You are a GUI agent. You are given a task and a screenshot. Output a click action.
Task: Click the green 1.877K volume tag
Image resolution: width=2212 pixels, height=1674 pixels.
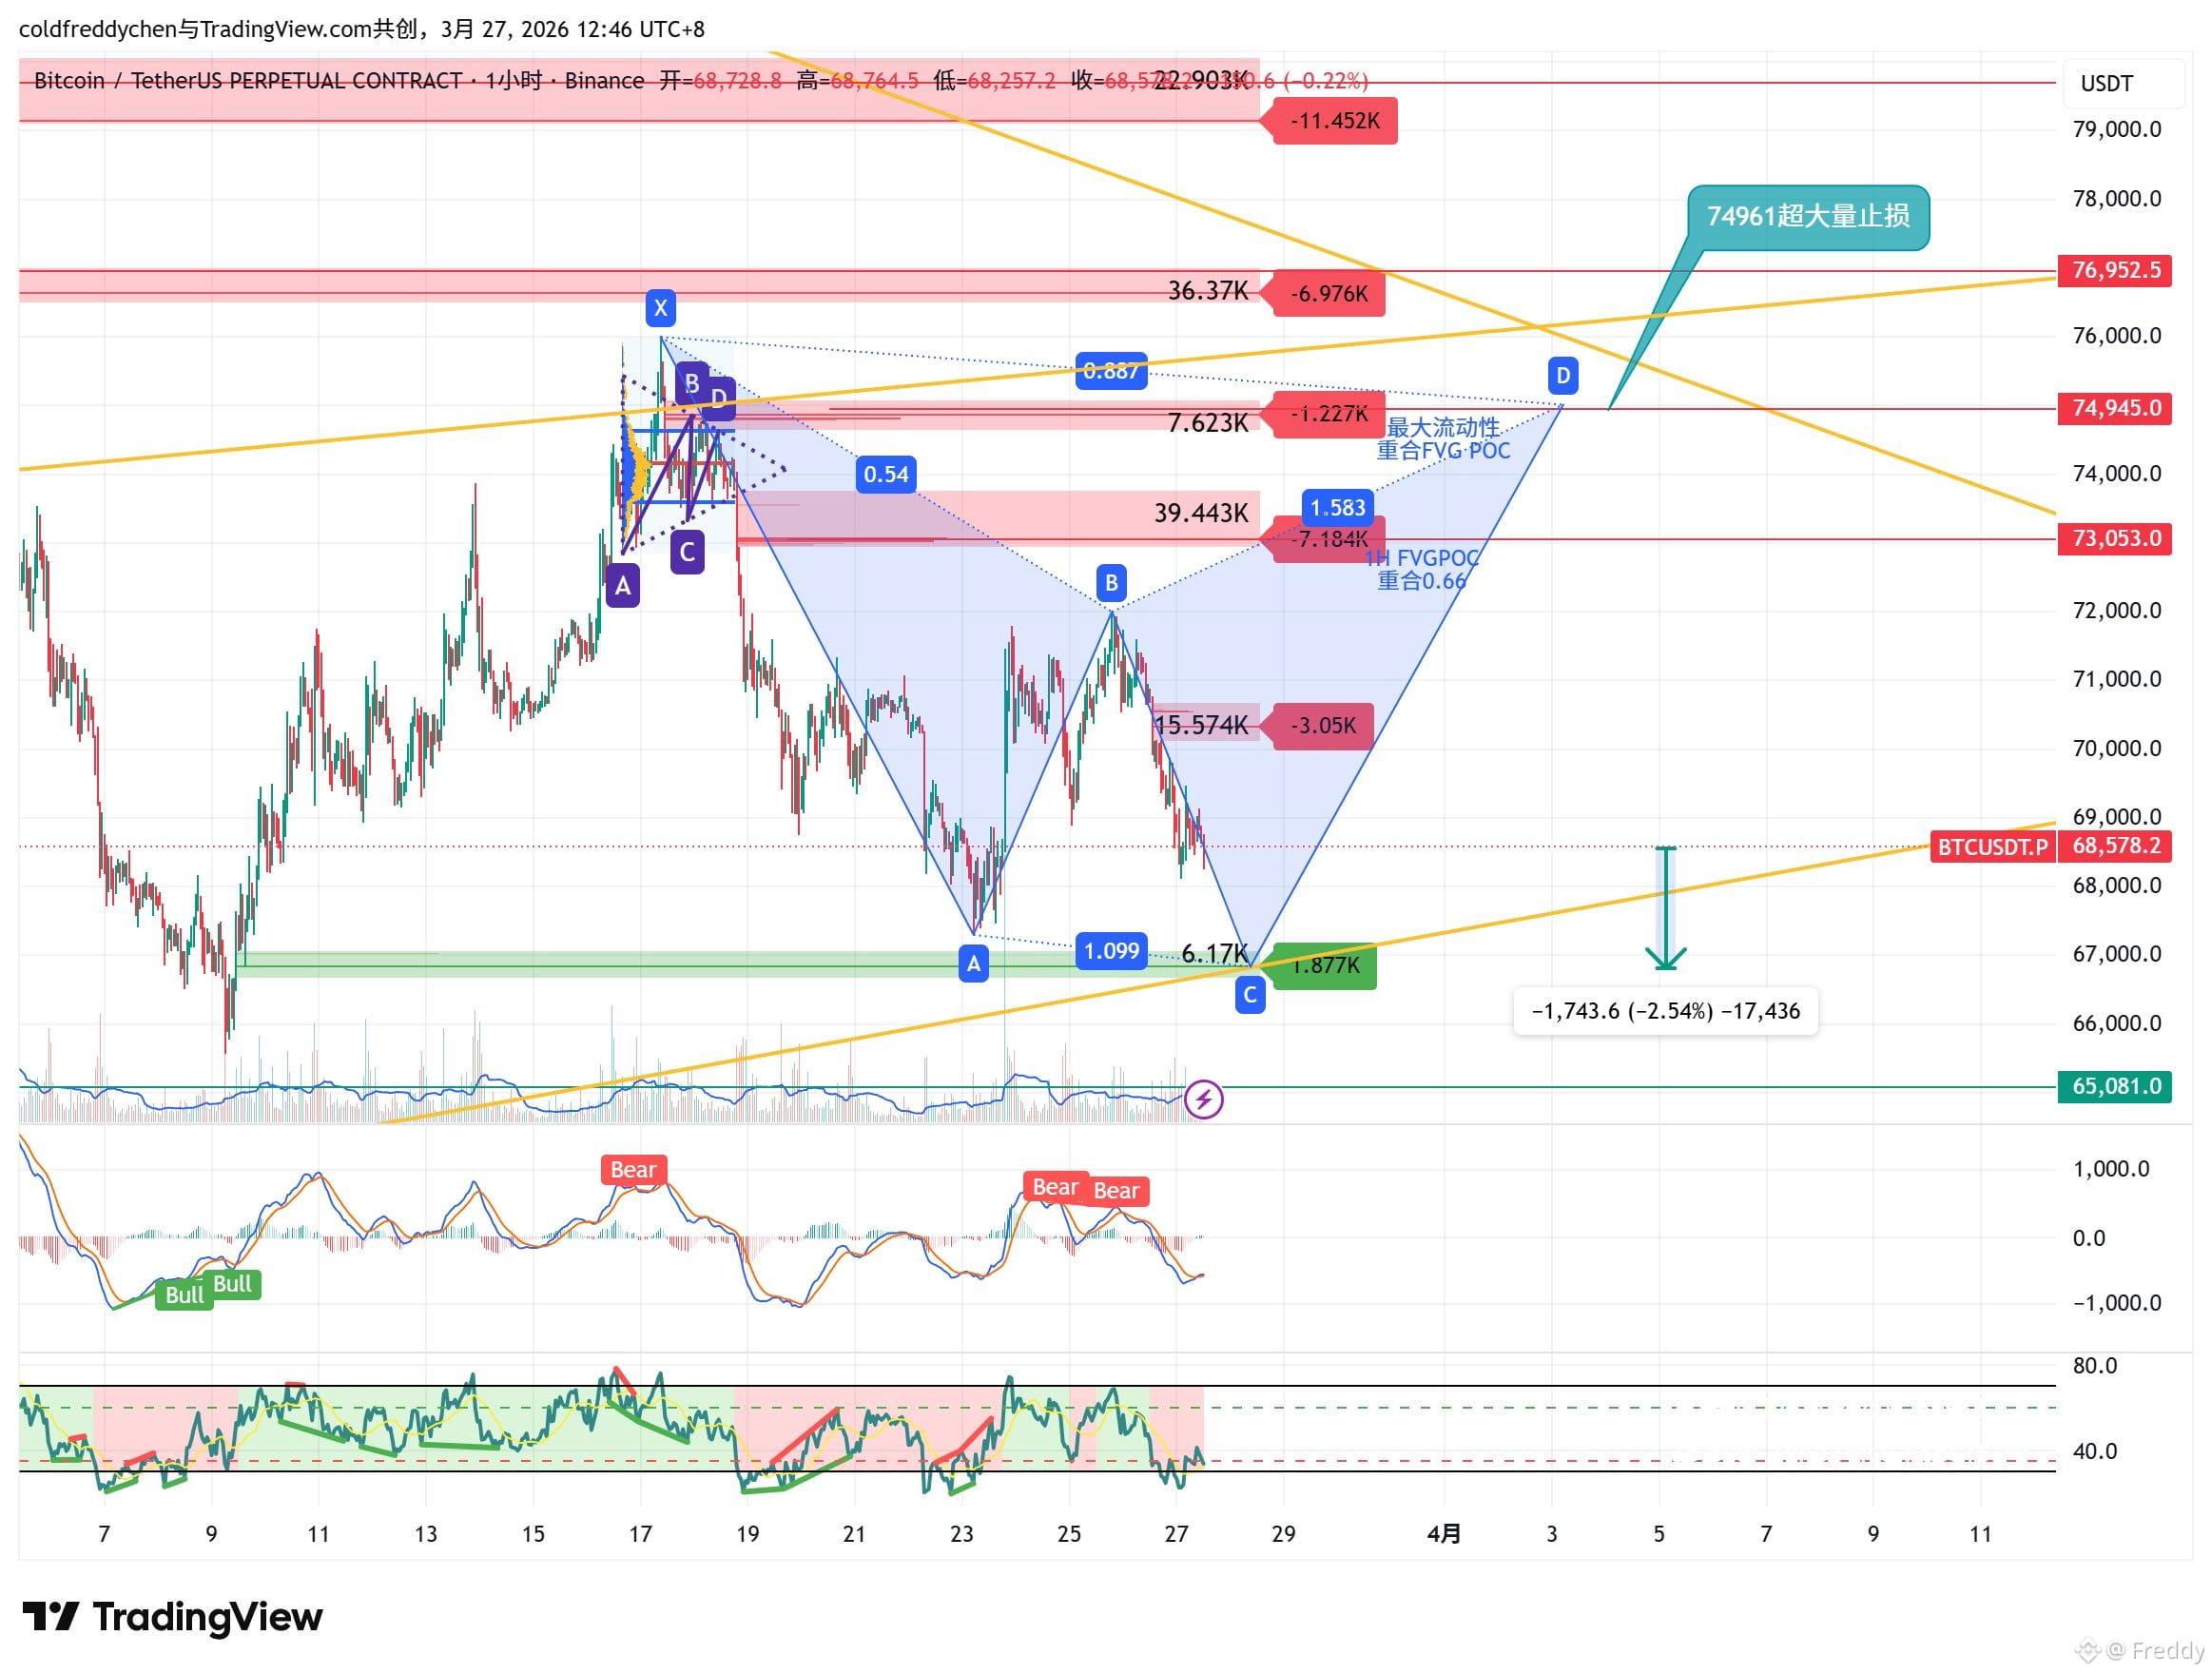click(x=1320, y=966)
